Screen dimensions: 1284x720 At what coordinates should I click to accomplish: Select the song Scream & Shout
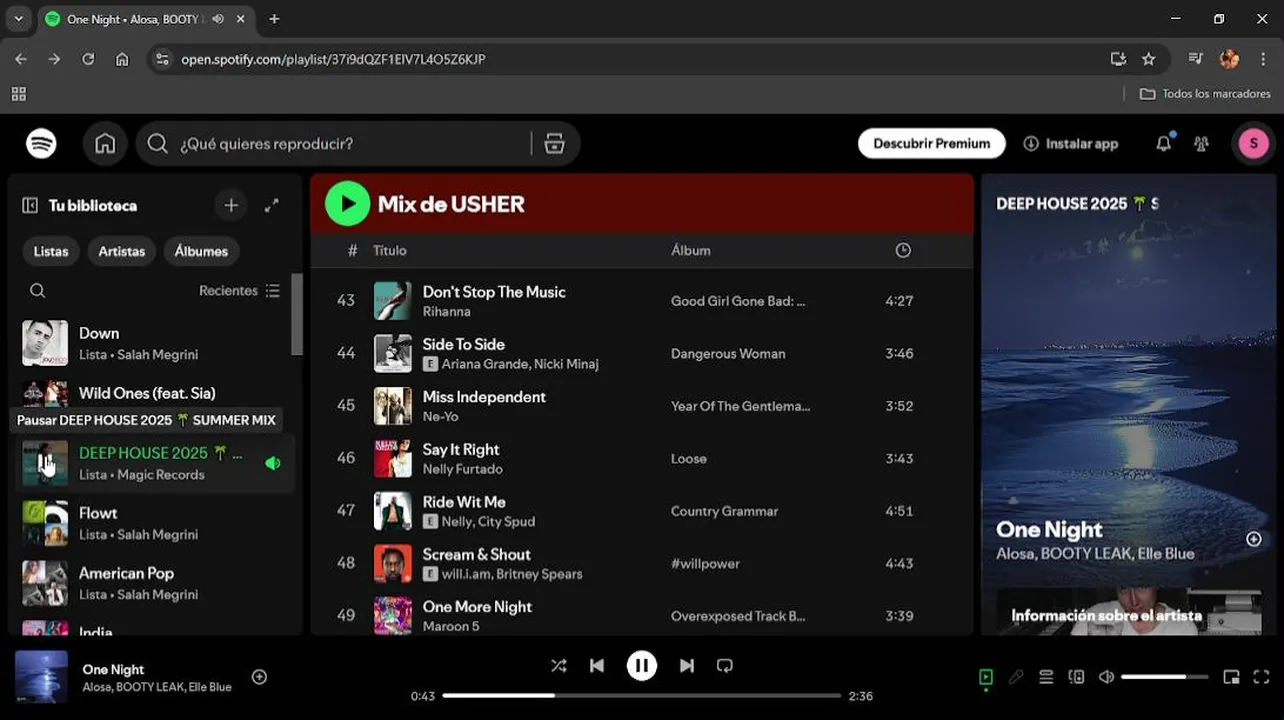[476, 554]
